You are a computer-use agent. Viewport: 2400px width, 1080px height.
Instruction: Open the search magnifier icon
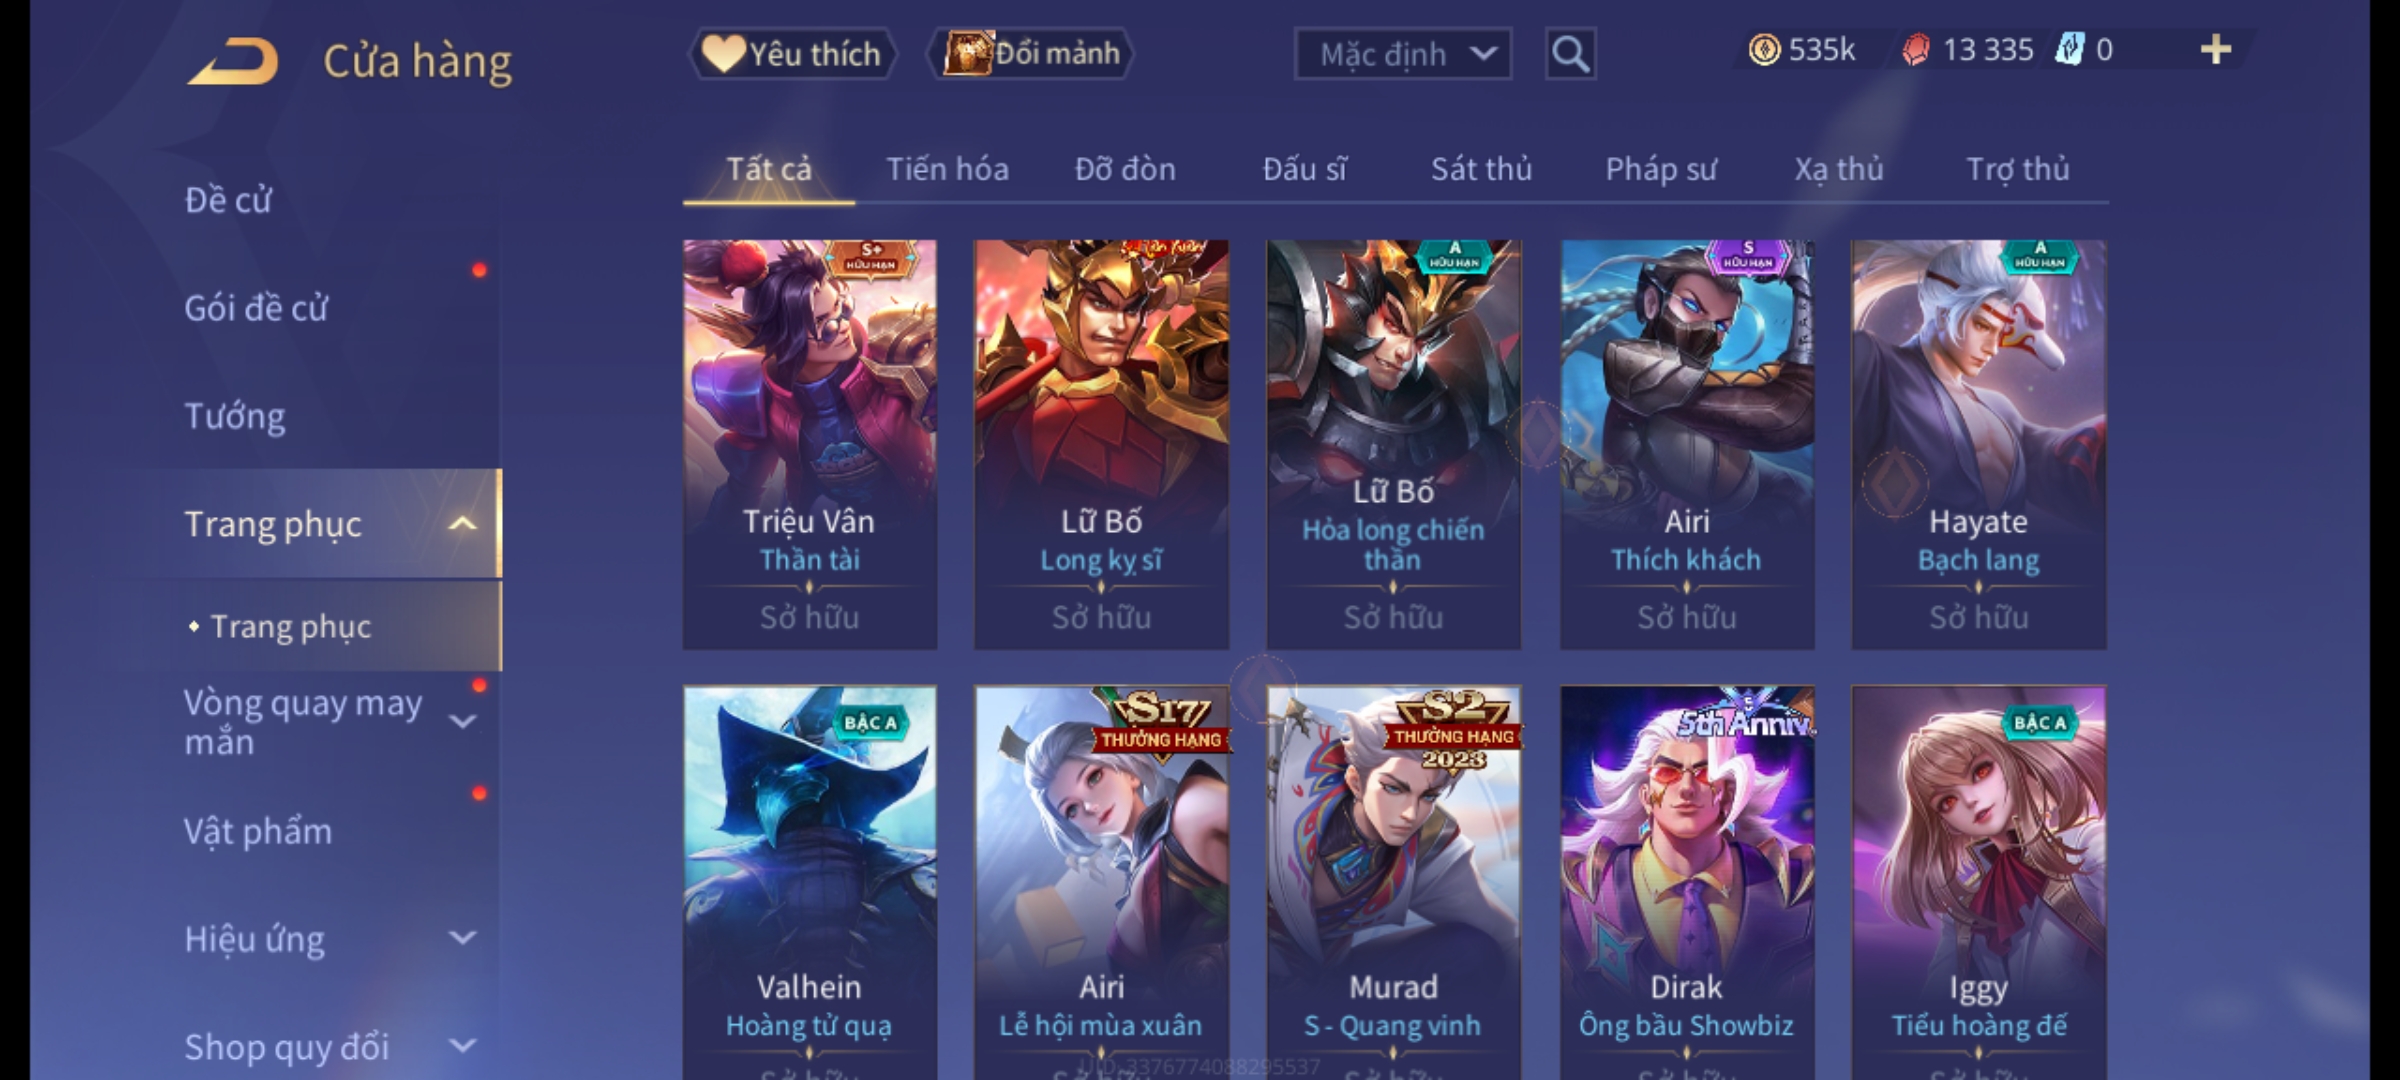[x=1570, y=54]
